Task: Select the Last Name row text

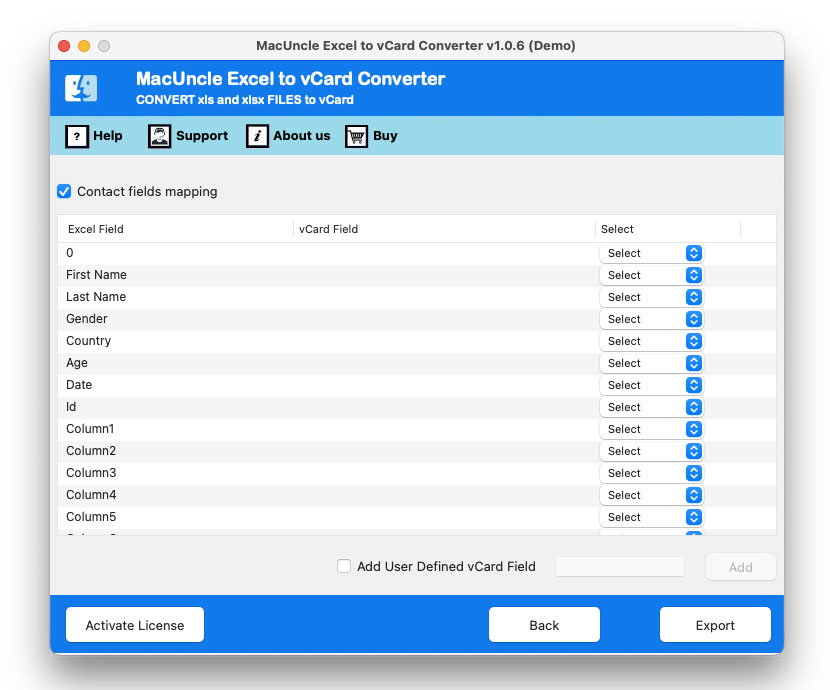Action: (x=96, y=297)
